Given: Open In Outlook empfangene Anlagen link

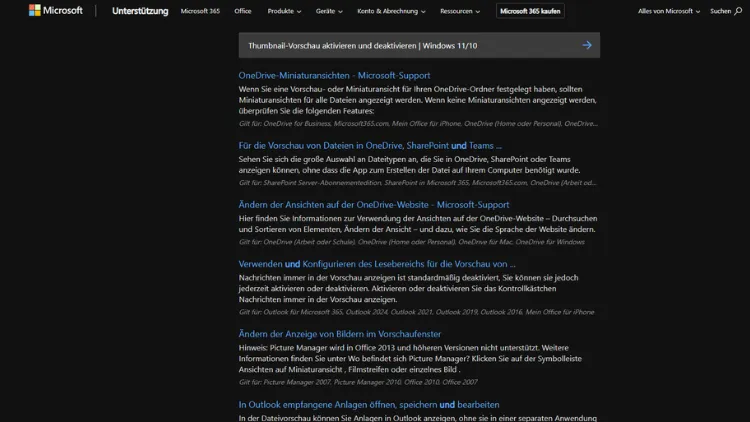Looking at the screenshot, I should (x=369, y=404).
